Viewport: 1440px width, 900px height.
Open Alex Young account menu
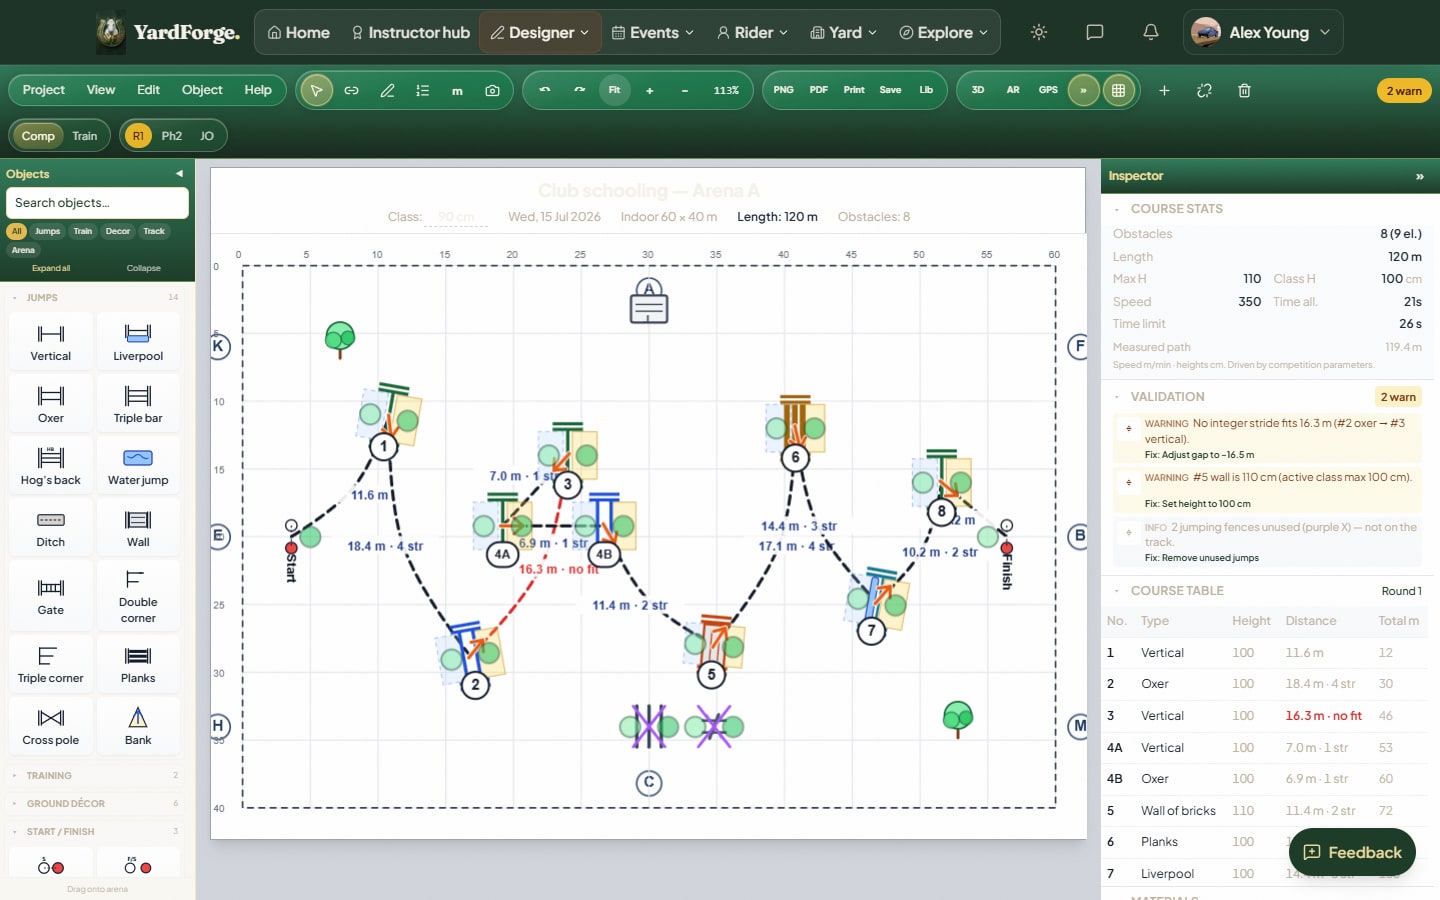tap(1263, 32)
